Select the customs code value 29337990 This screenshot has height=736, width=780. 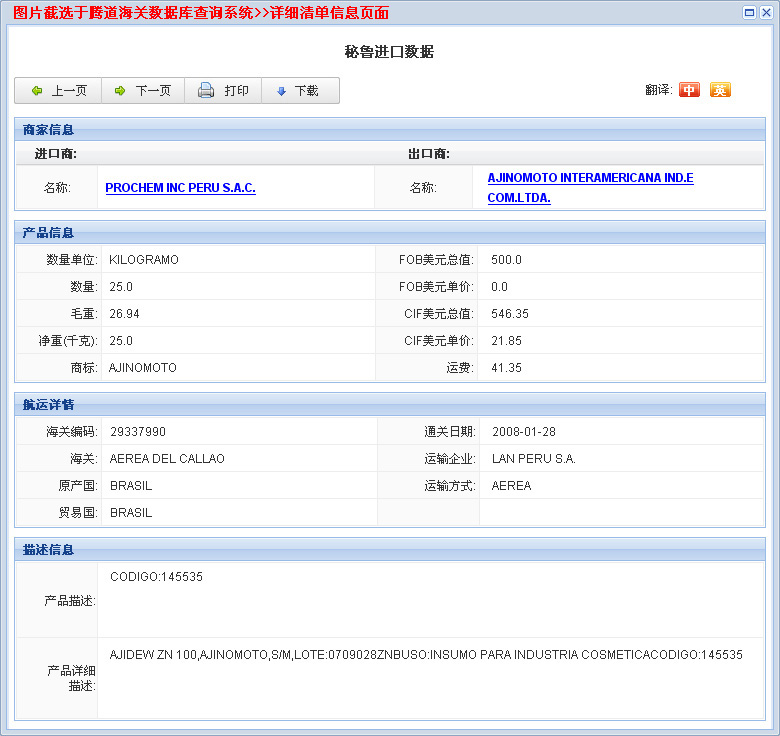(x=138, y=432)
